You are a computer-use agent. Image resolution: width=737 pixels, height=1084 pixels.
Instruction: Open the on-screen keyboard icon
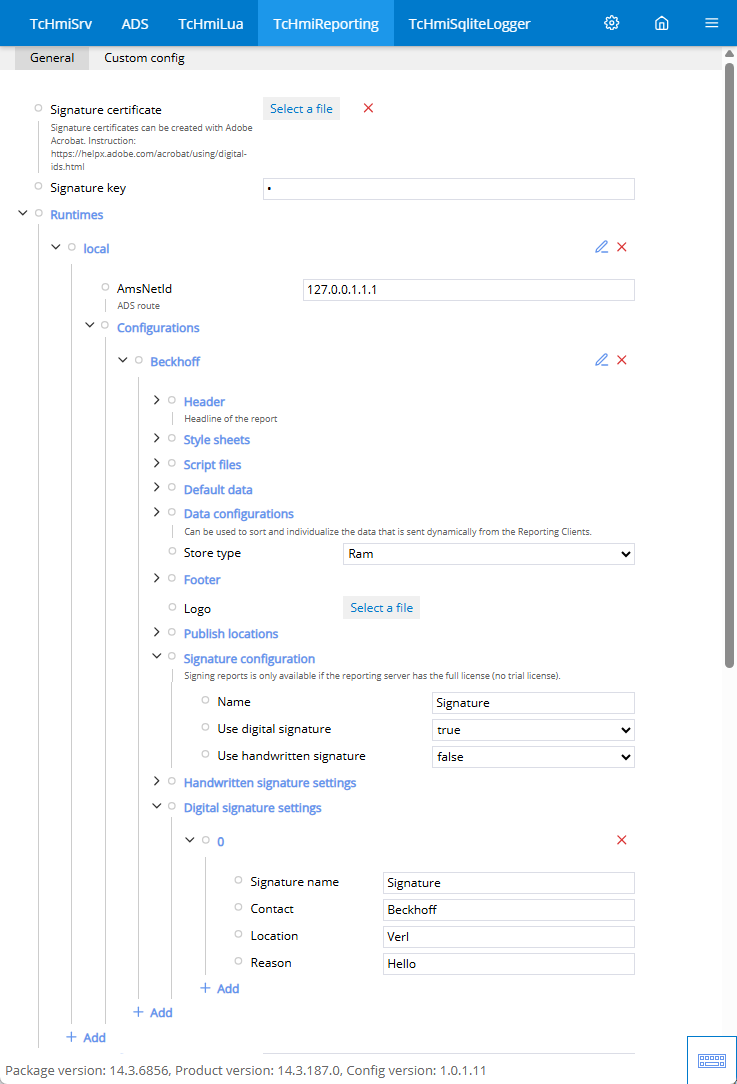coord(711,1059)
